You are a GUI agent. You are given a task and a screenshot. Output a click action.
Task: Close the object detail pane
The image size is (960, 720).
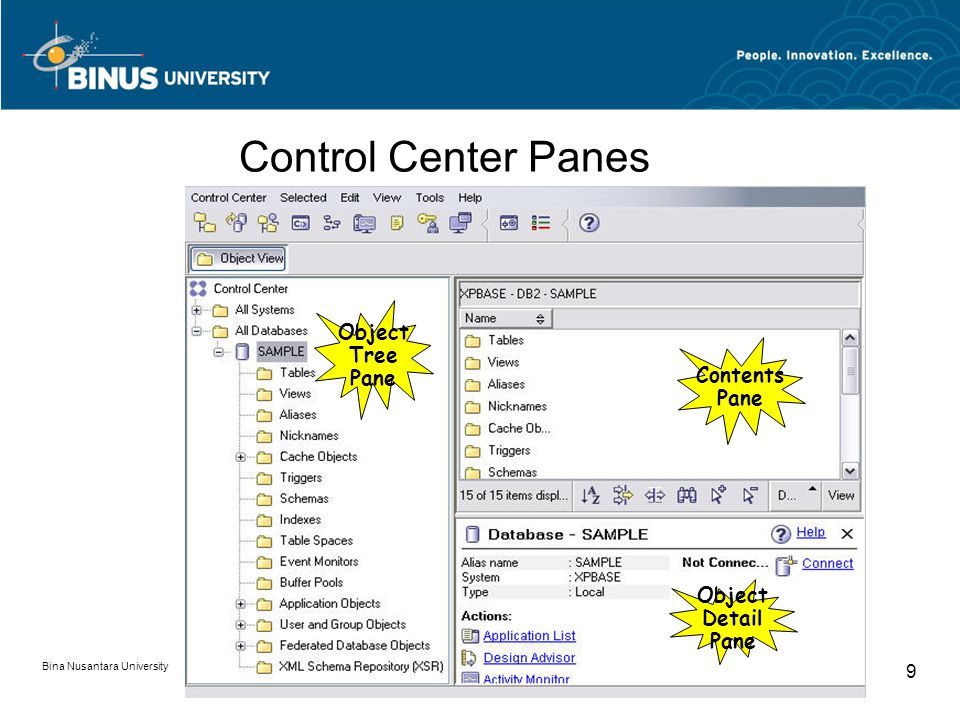(847, 534)
